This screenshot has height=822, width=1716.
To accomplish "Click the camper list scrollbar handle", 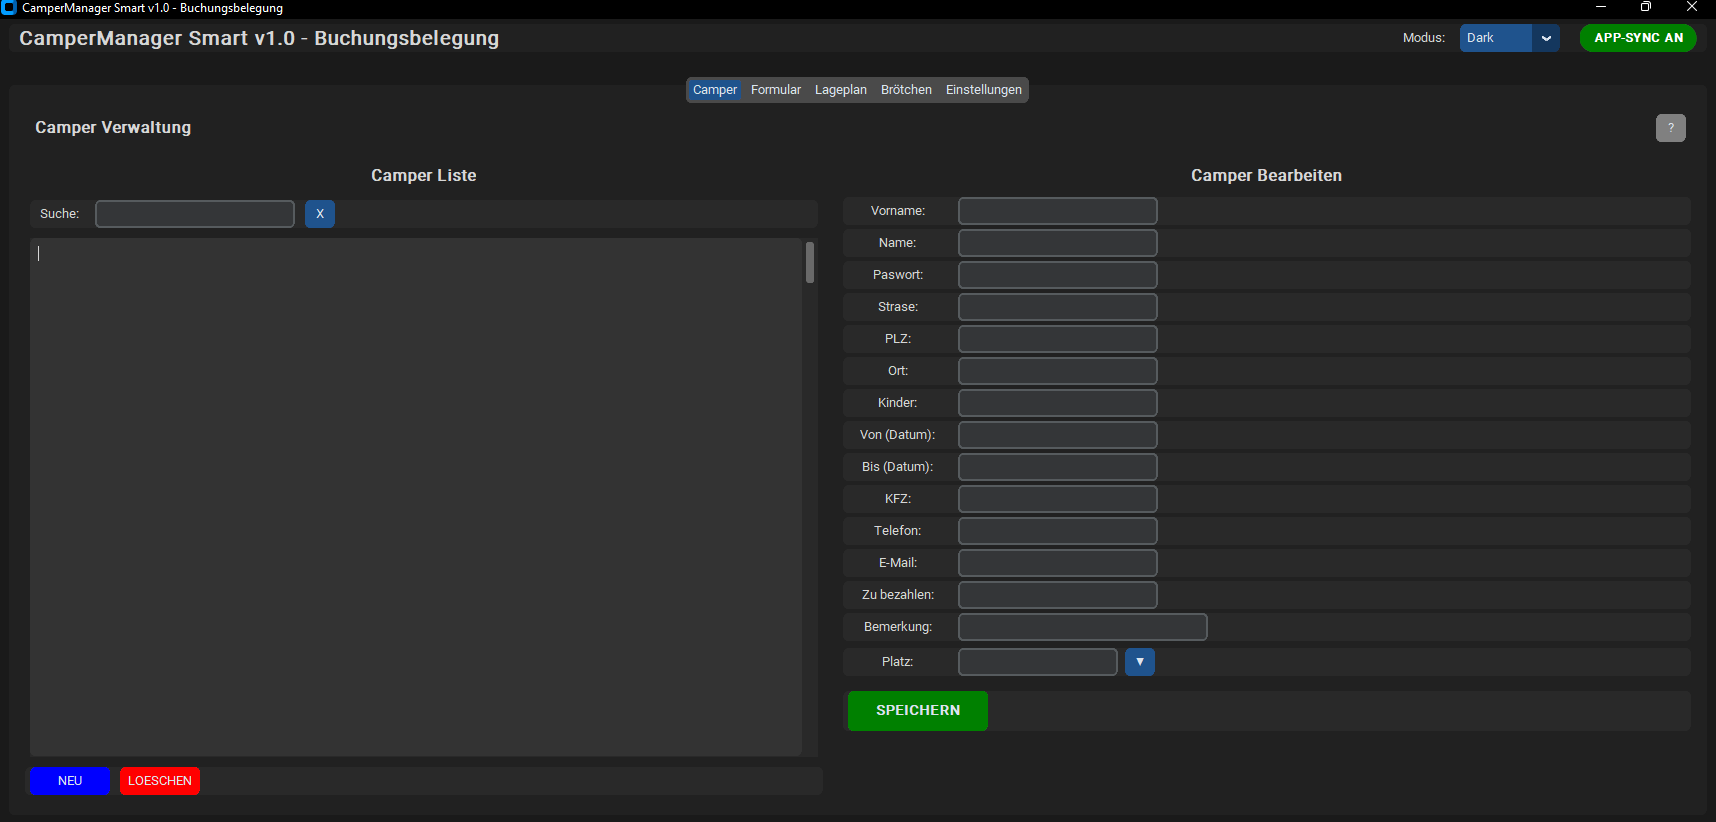I will coord(810,263).
